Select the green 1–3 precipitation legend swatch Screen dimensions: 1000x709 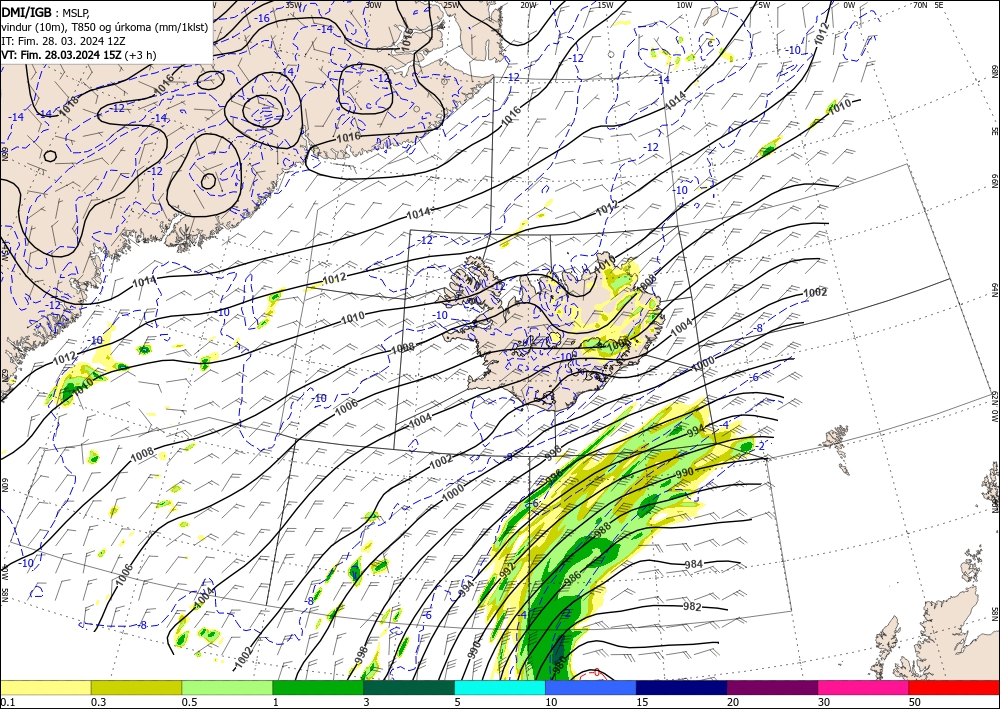[x=318, y=687]
